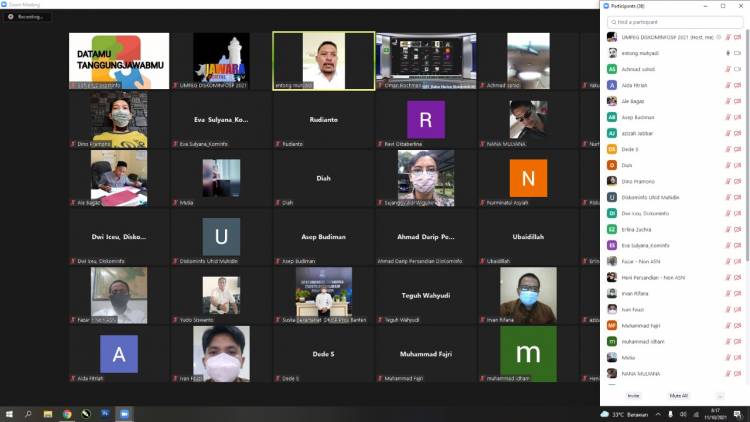Click the camera-off icon for Ale Bagas
Viewport: 750px width, 422px height.
738,101
